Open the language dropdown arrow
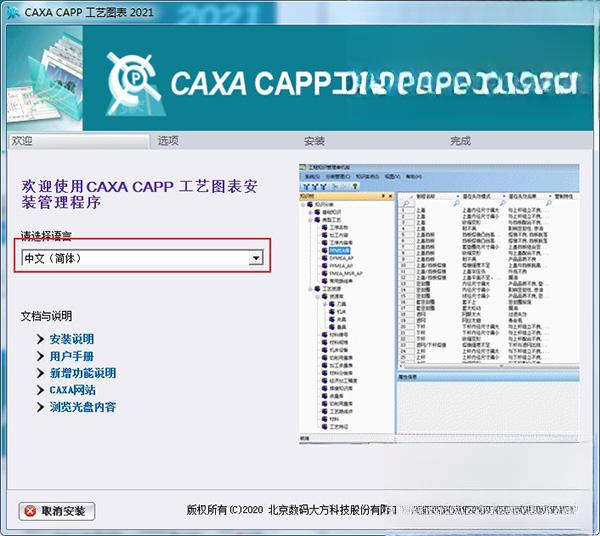 tap(256, 258)
